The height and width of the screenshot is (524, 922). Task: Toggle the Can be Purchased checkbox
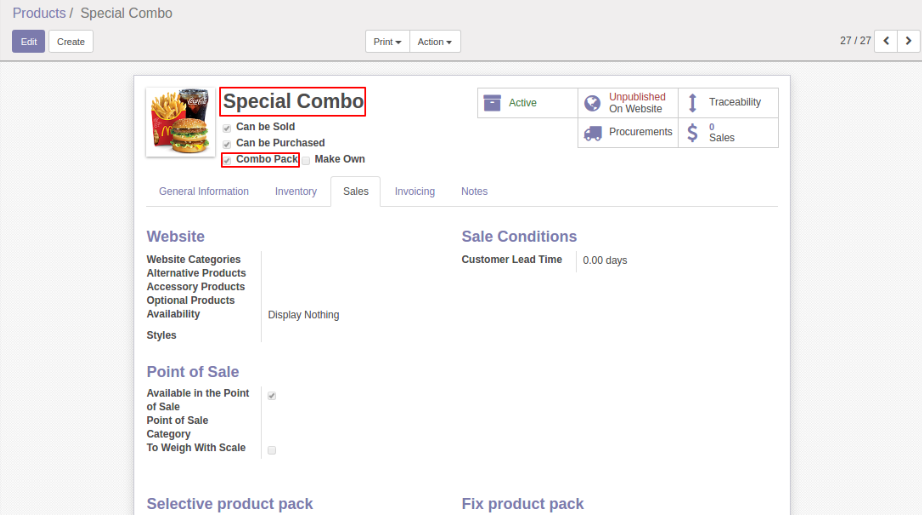point(227,144)
